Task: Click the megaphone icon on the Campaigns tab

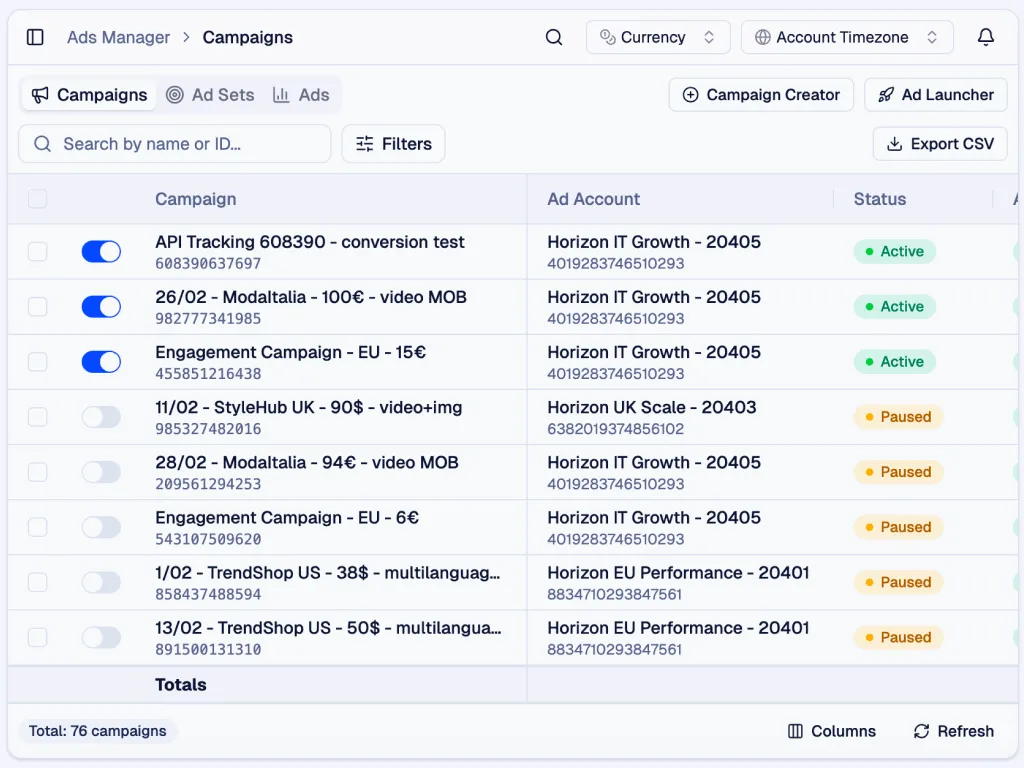Action: point(40,95)
